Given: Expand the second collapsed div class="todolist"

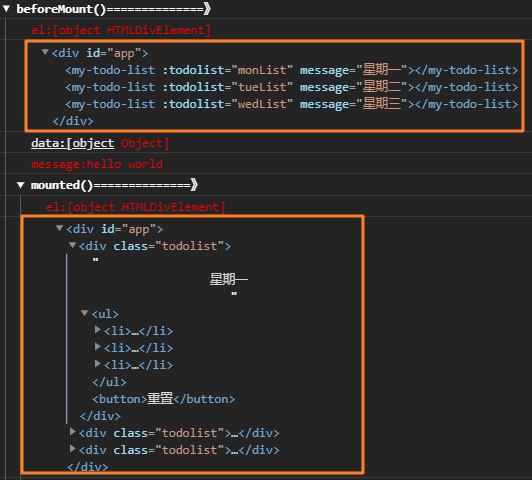Looking at the screenshot, I should (72, 431).
